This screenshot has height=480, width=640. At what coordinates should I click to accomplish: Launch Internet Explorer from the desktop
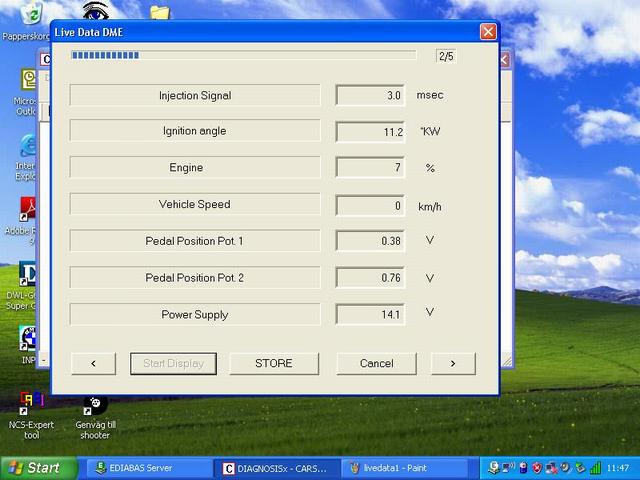[x=28, y=149]
